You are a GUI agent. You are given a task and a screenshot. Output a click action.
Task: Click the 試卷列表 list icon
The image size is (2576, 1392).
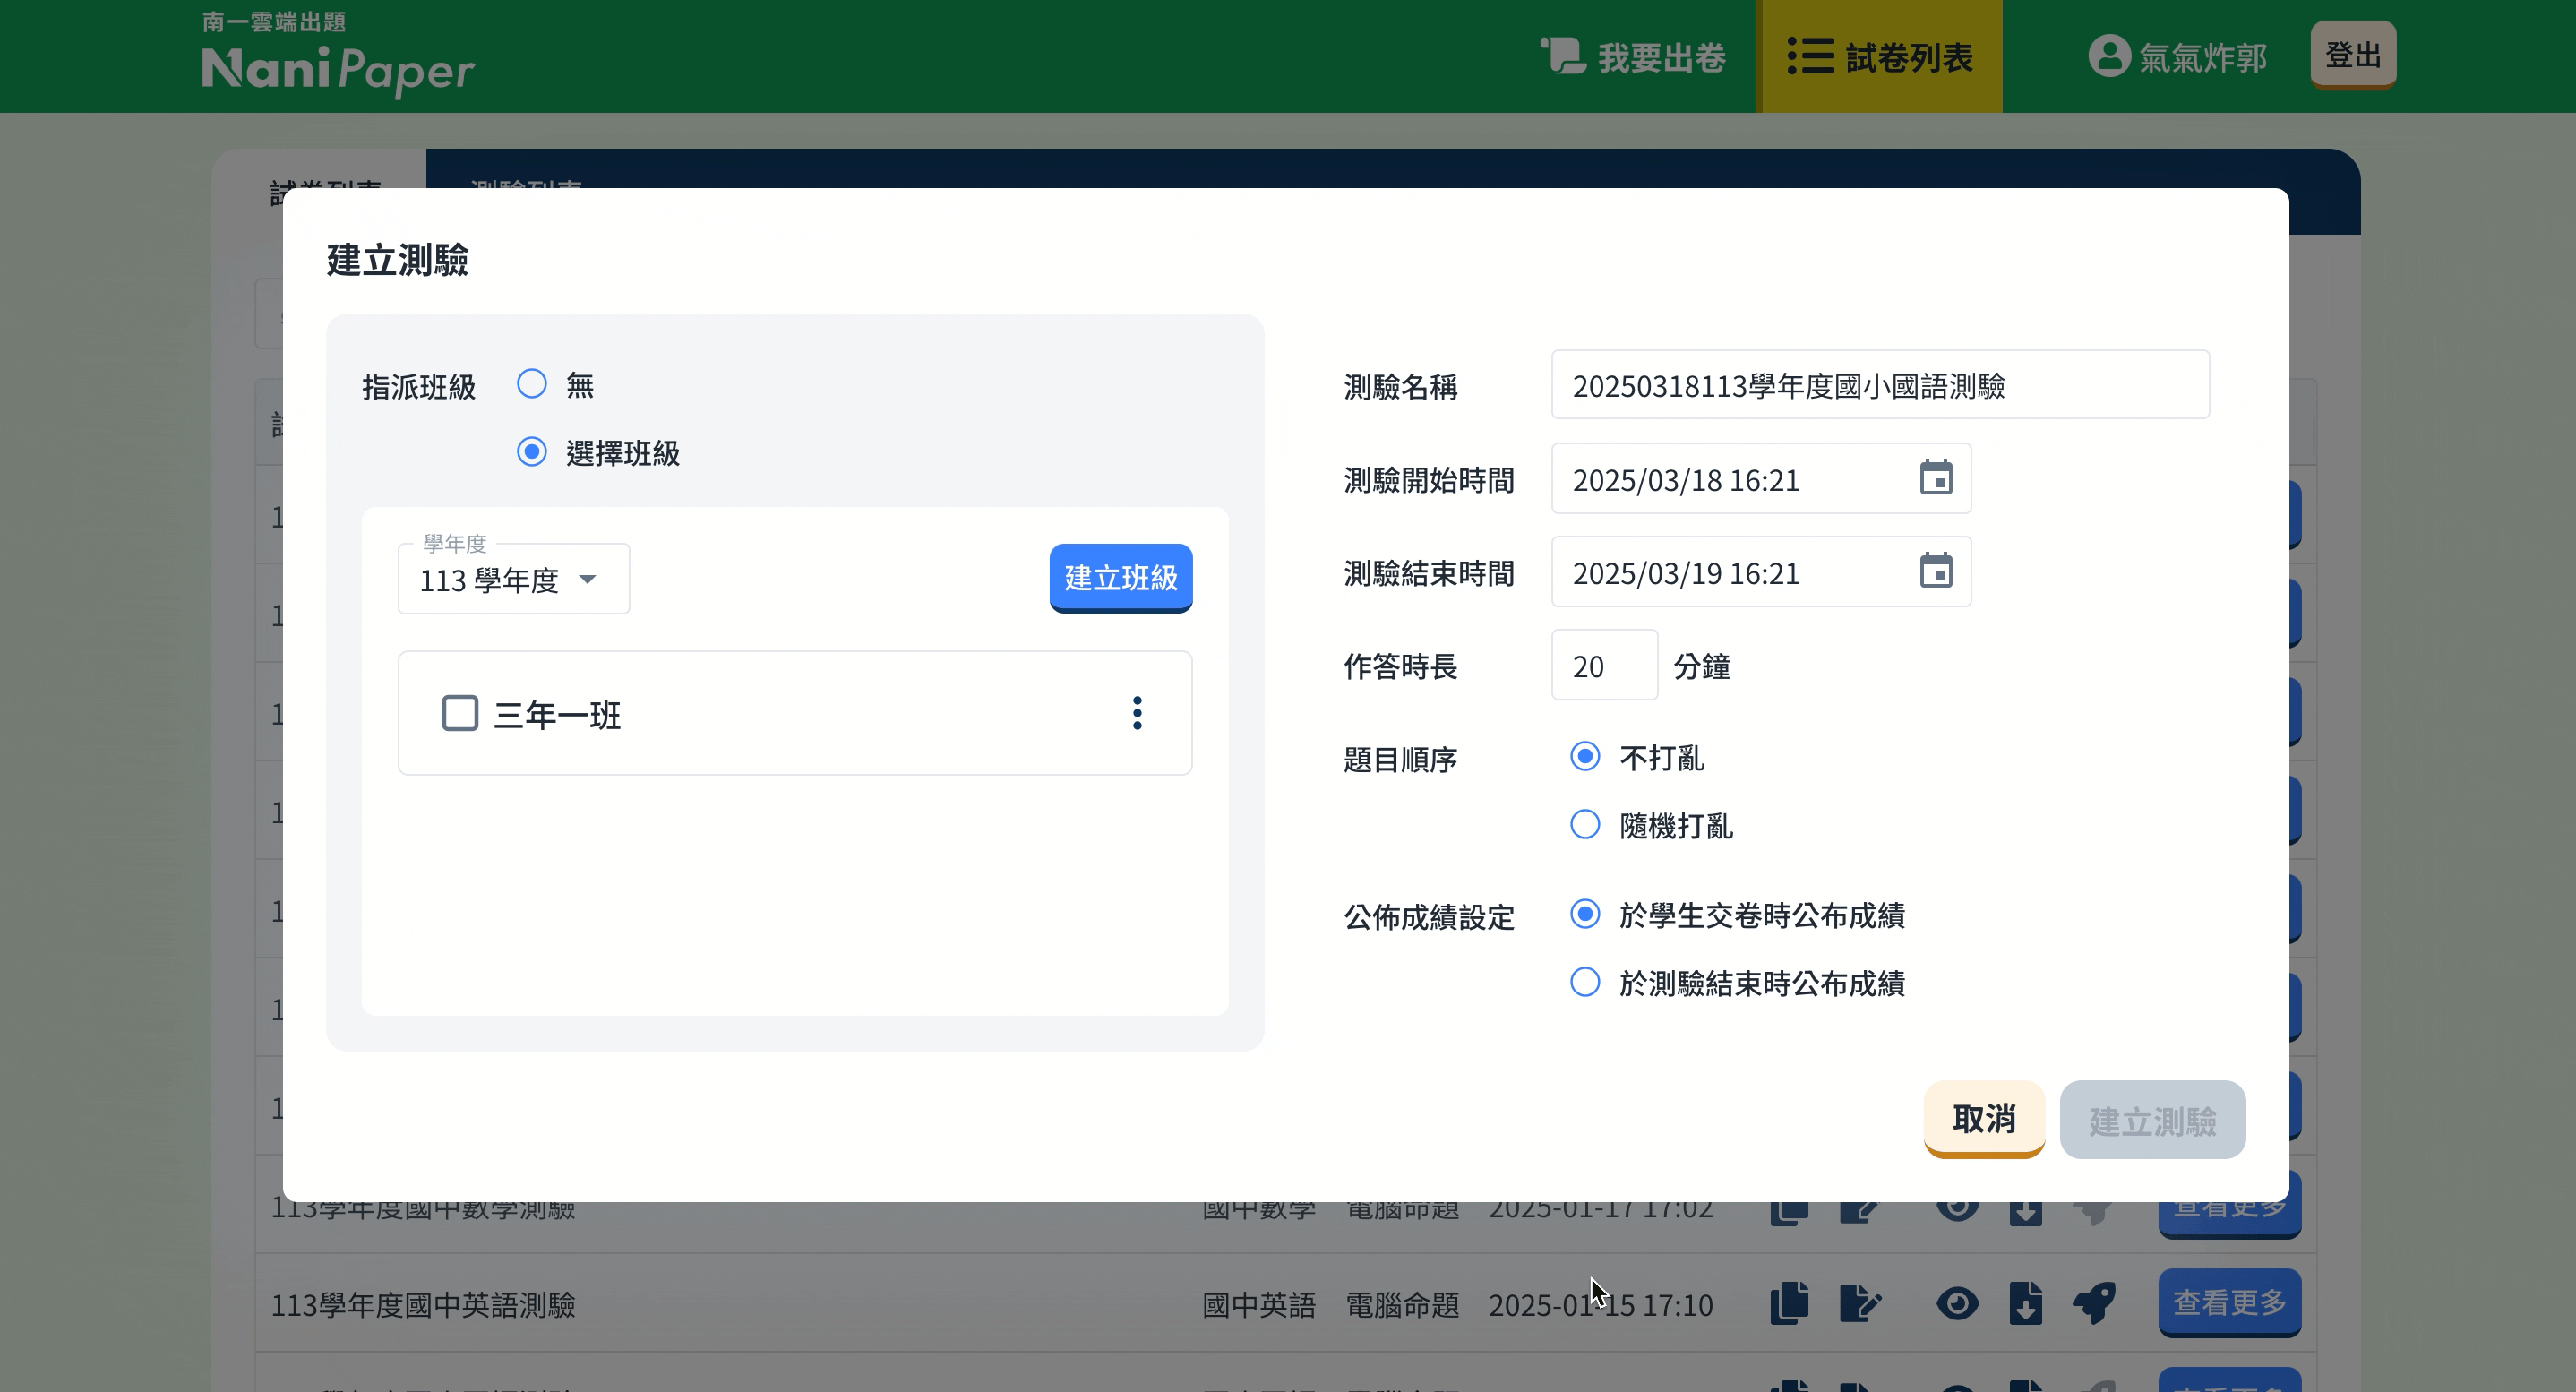(1810, 56)
